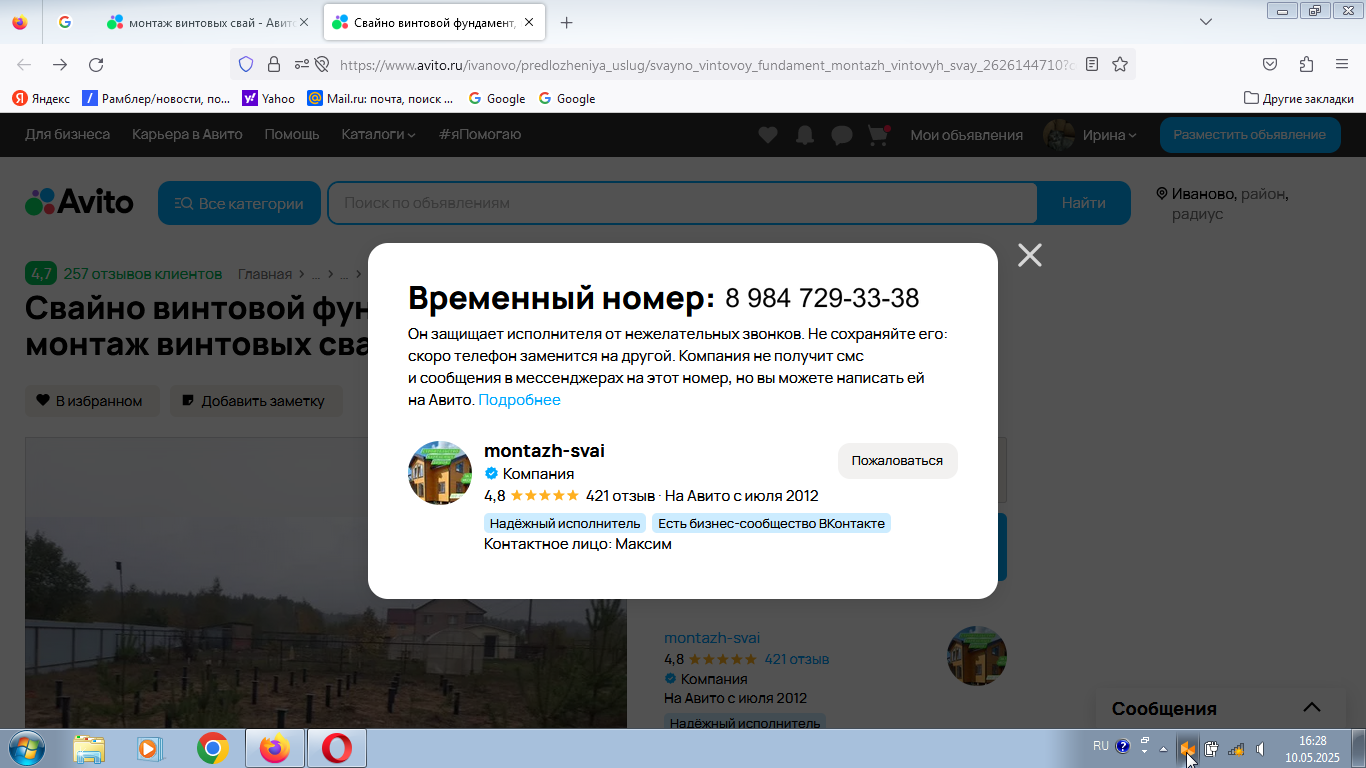Select the Надёжный исполнитель badge in popup
Viewport: 1366px width, 768px height.
pos(565,523)
